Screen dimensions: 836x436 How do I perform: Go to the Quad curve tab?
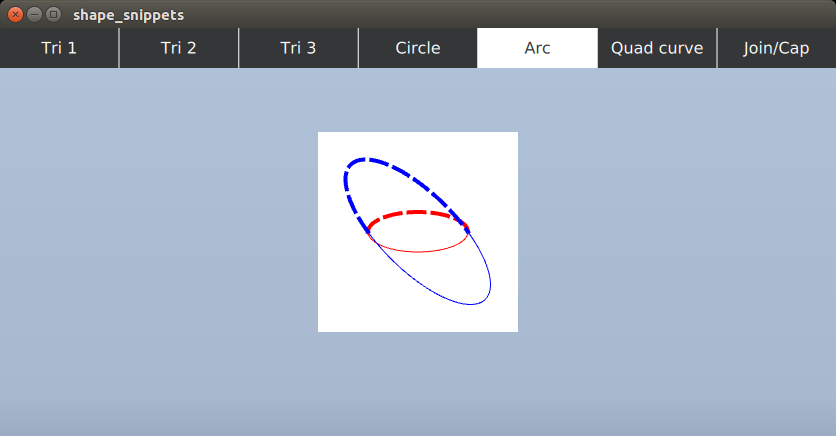[x=657, y=48]
